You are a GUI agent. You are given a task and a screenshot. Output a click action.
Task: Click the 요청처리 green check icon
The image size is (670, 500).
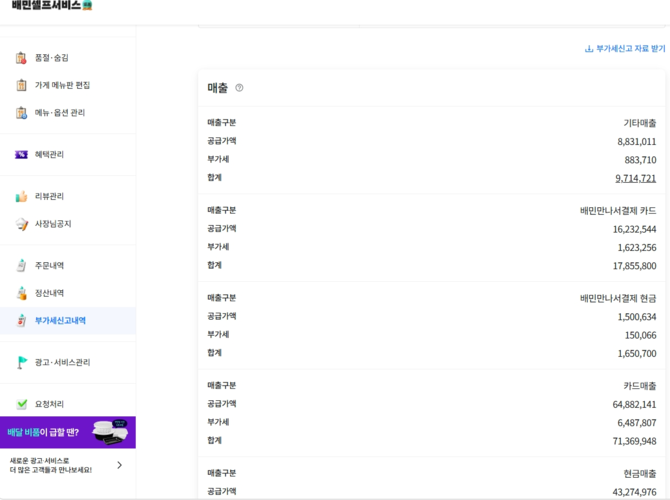point(21,404)
